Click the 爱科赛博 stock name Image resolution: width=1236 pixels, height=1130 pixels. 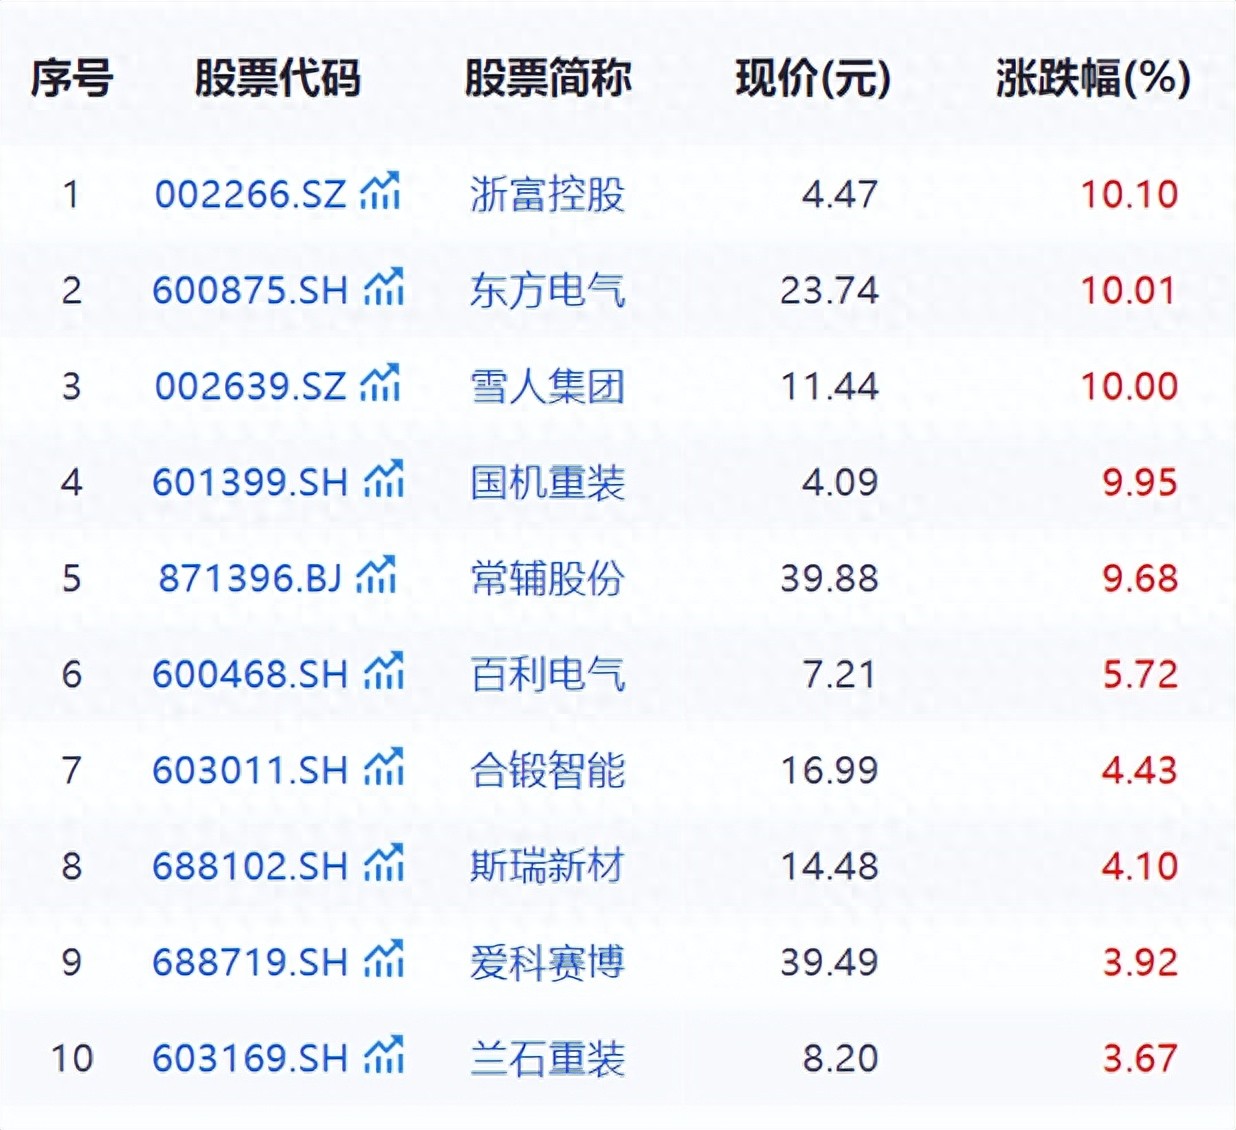[x=547, y=962]
